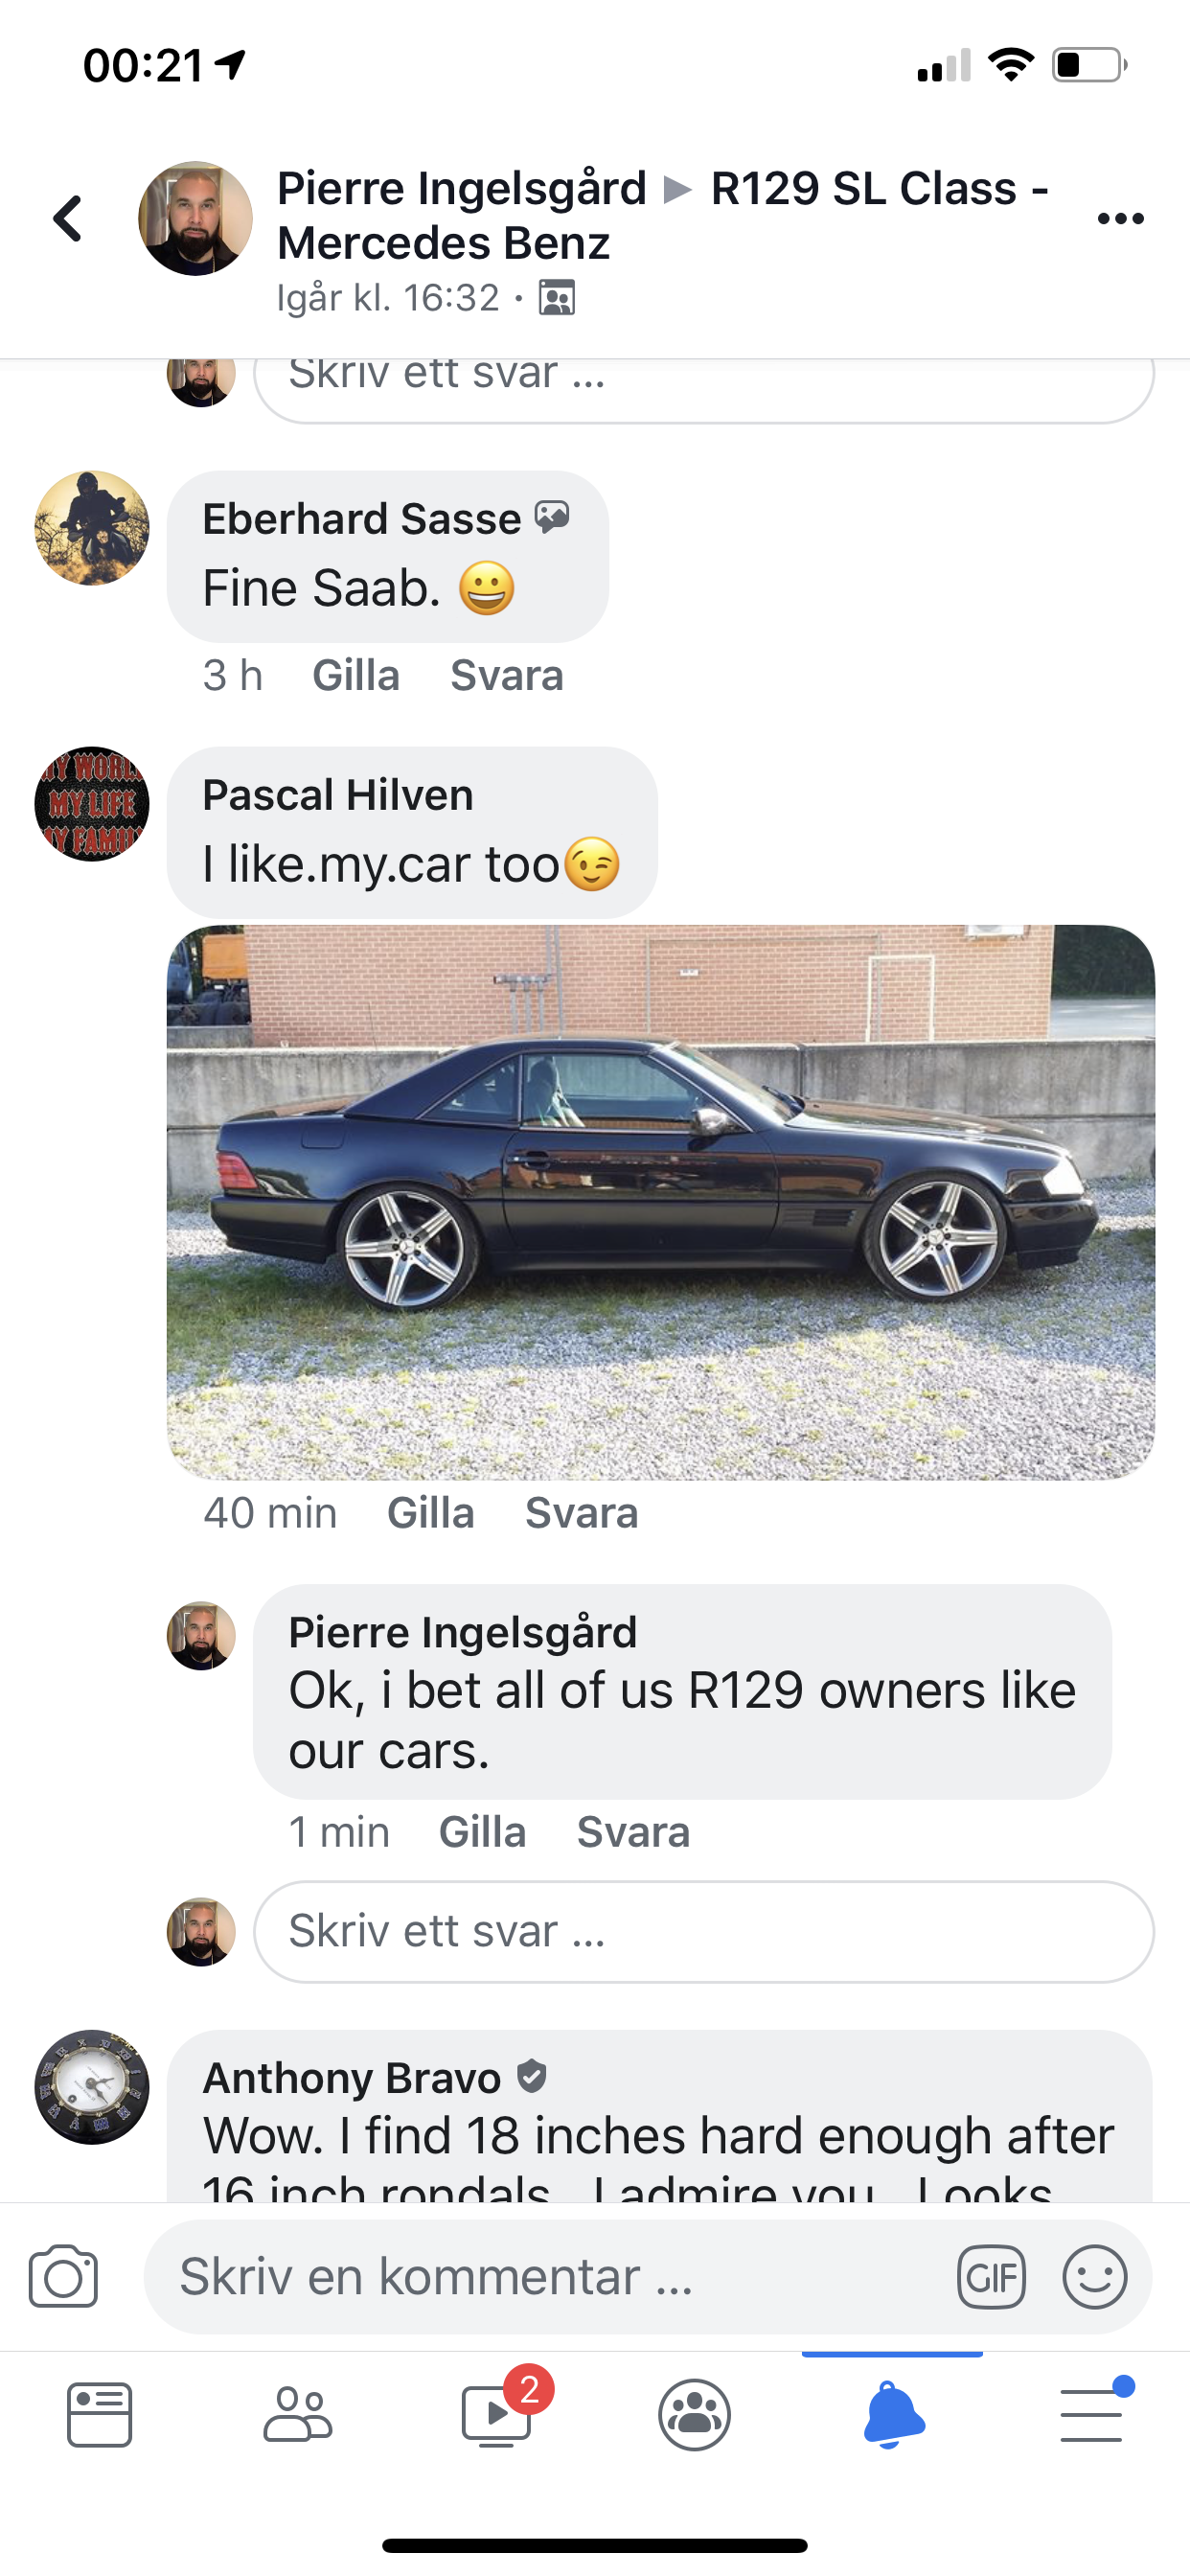
Task: Tap the back arrow in post header
Action: [x=68, y=218]
